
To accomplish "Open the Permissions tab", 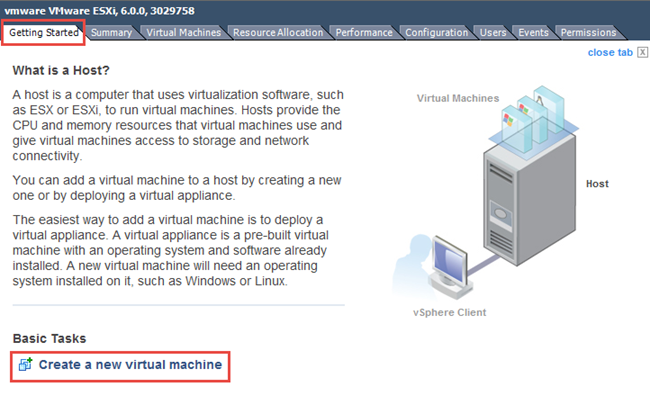I will pyautogui.click(x=588, y=32).
